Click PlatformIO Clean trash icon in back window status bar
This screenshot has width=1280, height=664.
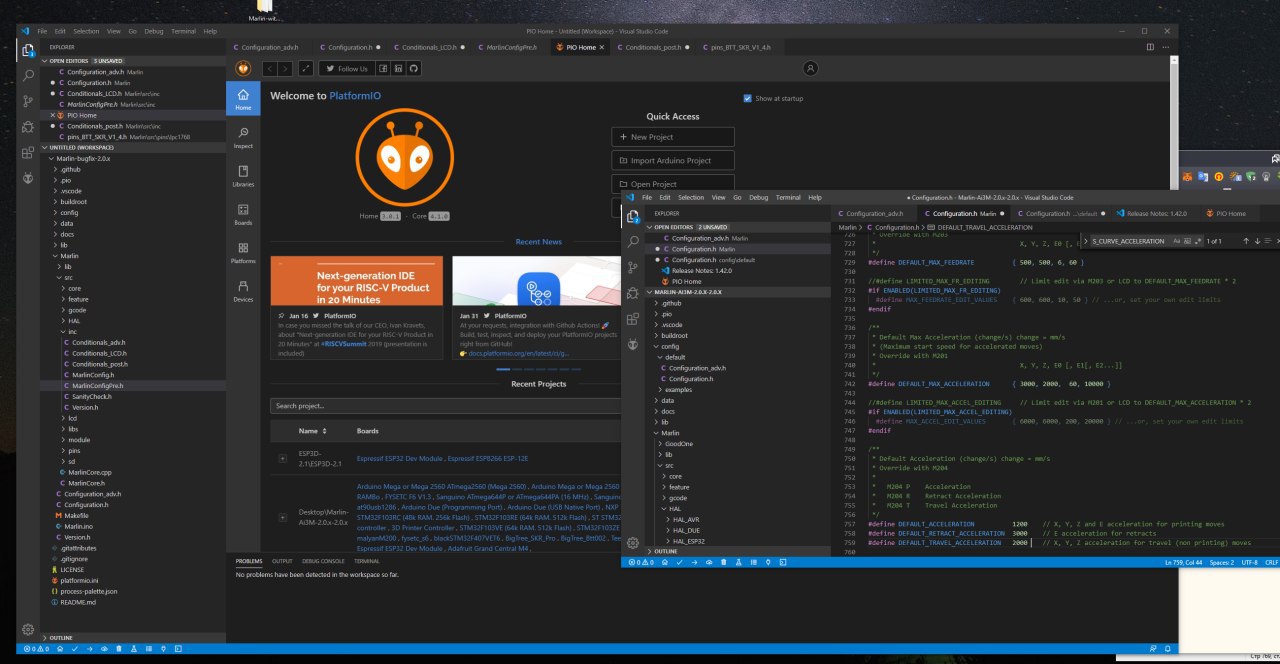tap(119, 649)
